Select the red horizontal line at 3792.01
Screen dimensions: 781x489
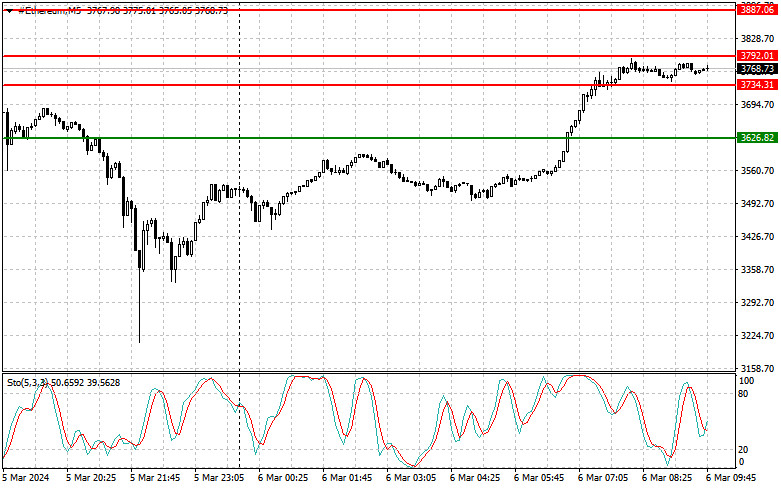[369, 56]
